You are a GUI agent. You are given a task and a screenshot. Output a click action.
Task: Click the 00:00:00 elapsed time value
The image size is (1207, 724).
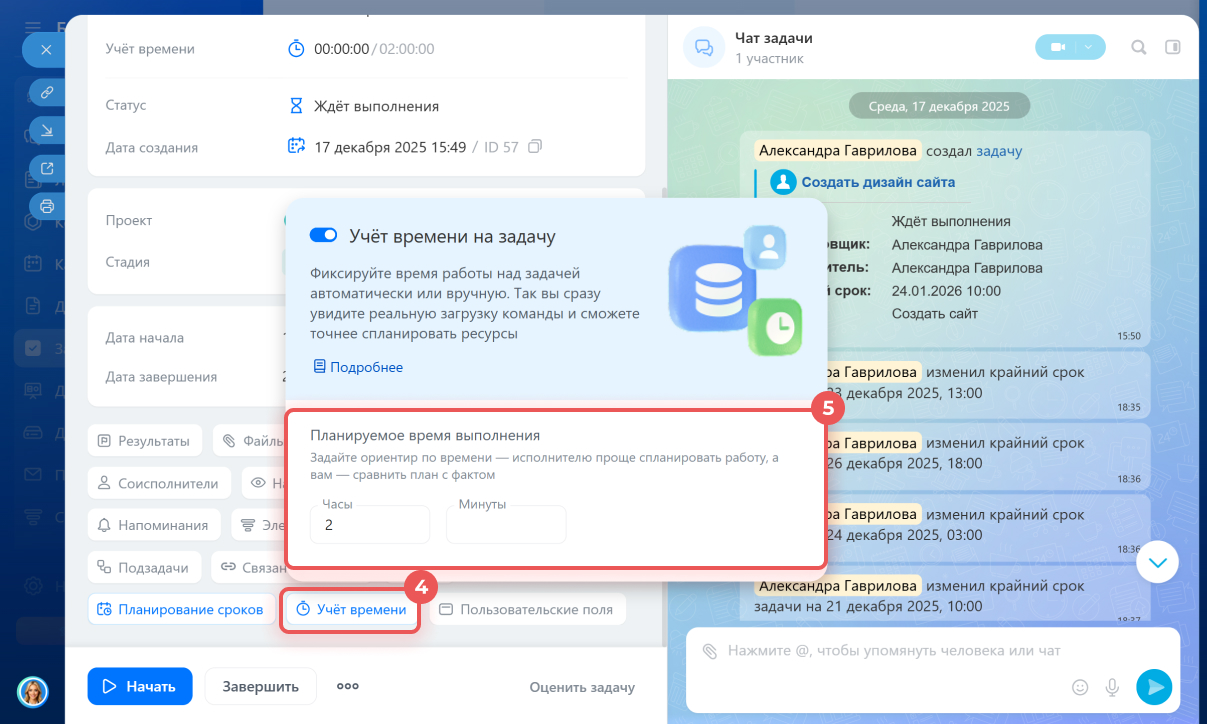tap(341, 49)
